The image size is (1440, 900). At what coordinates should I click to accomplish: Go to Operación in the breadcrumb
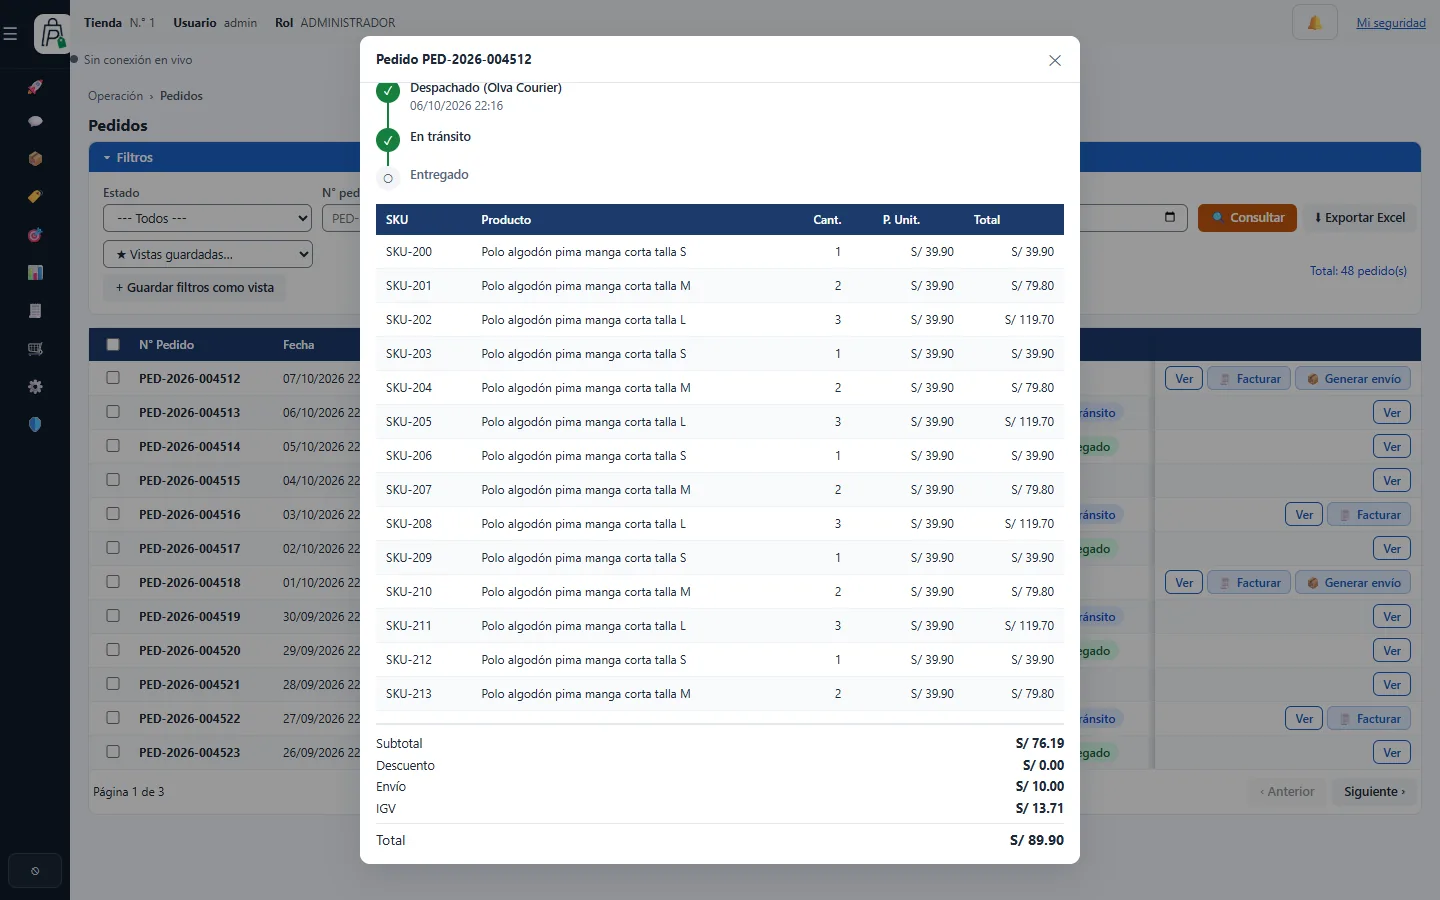tap(116, 96)
